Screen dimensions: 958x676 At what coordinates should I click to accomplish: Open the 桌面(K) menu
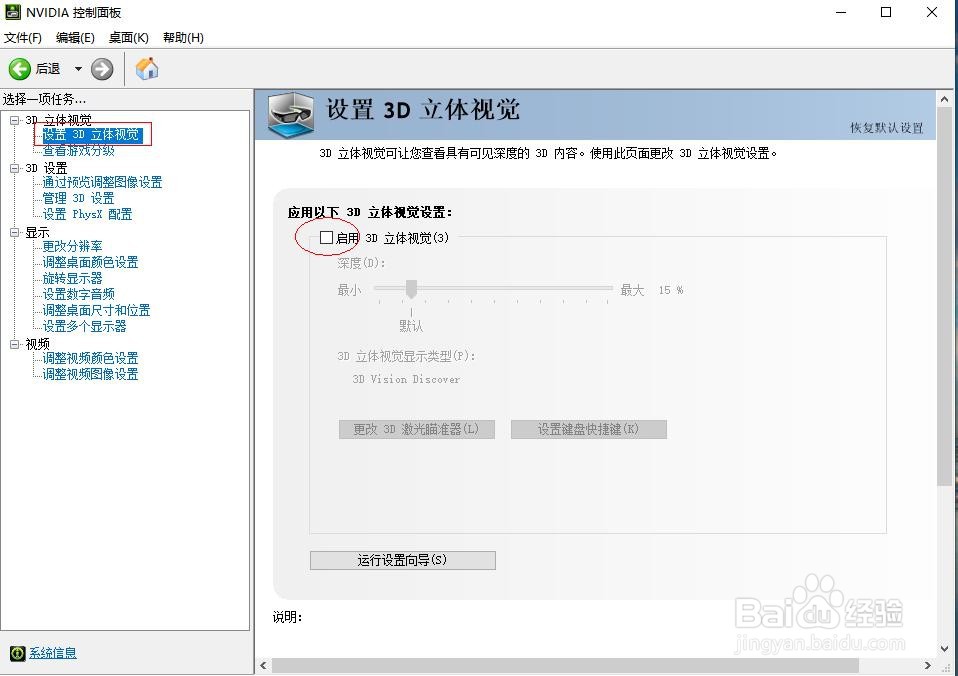click(129, 38)
